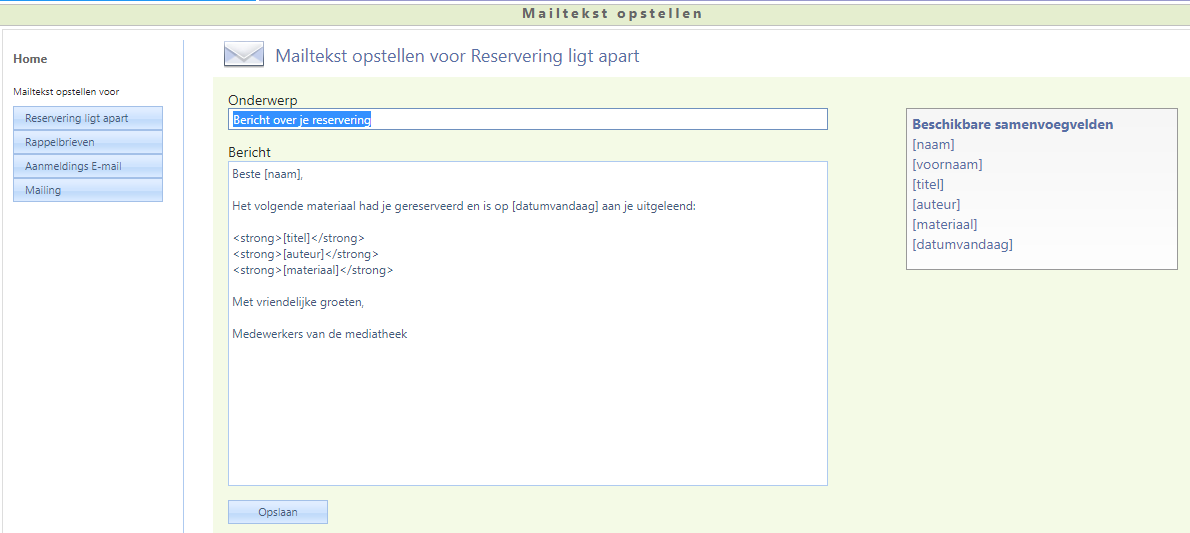Insert the [voornaam] merge field
This screenshot has width=1190, height=533.
(947, 165)
